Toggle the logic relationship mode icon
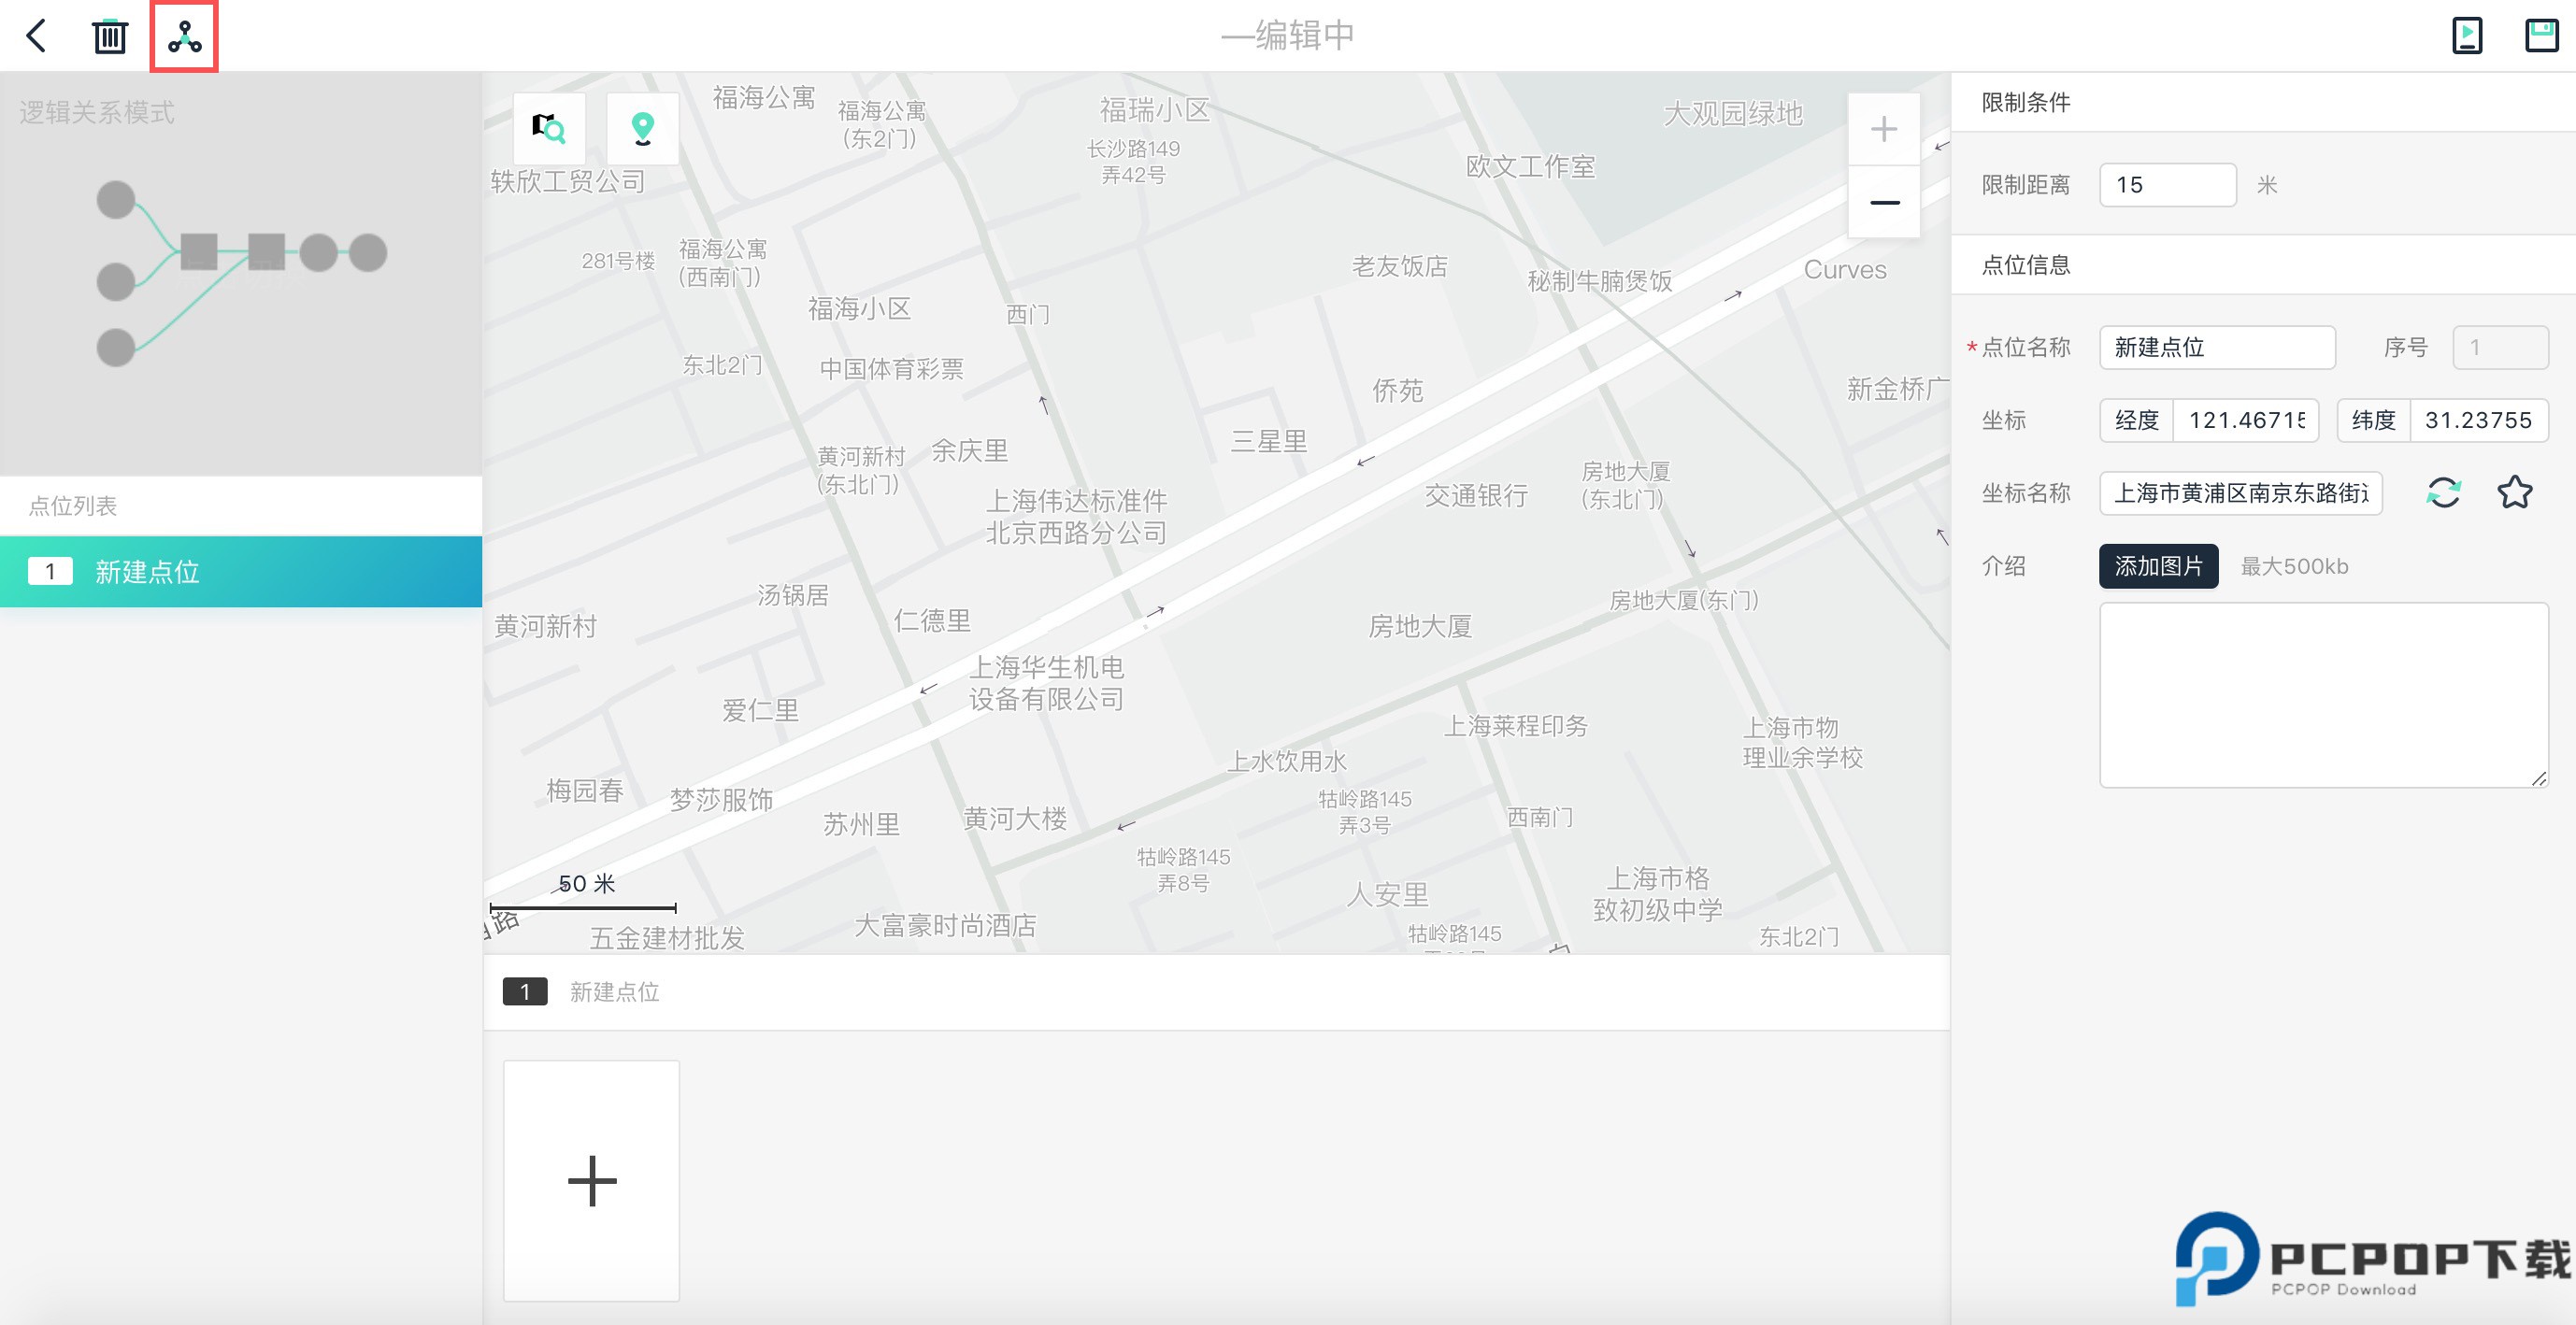This screenshot has width=2576, height=1325. [184, 37]
